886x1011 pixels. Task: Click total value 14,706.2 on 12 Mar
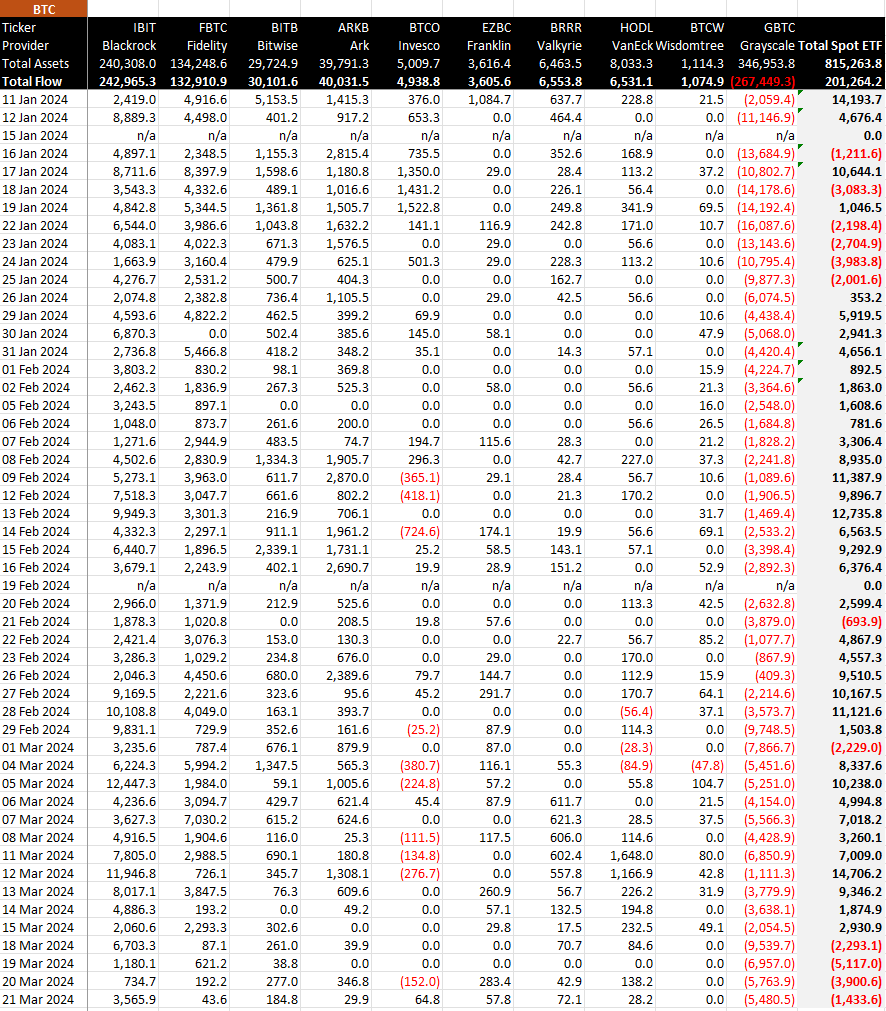pos(853,873)
